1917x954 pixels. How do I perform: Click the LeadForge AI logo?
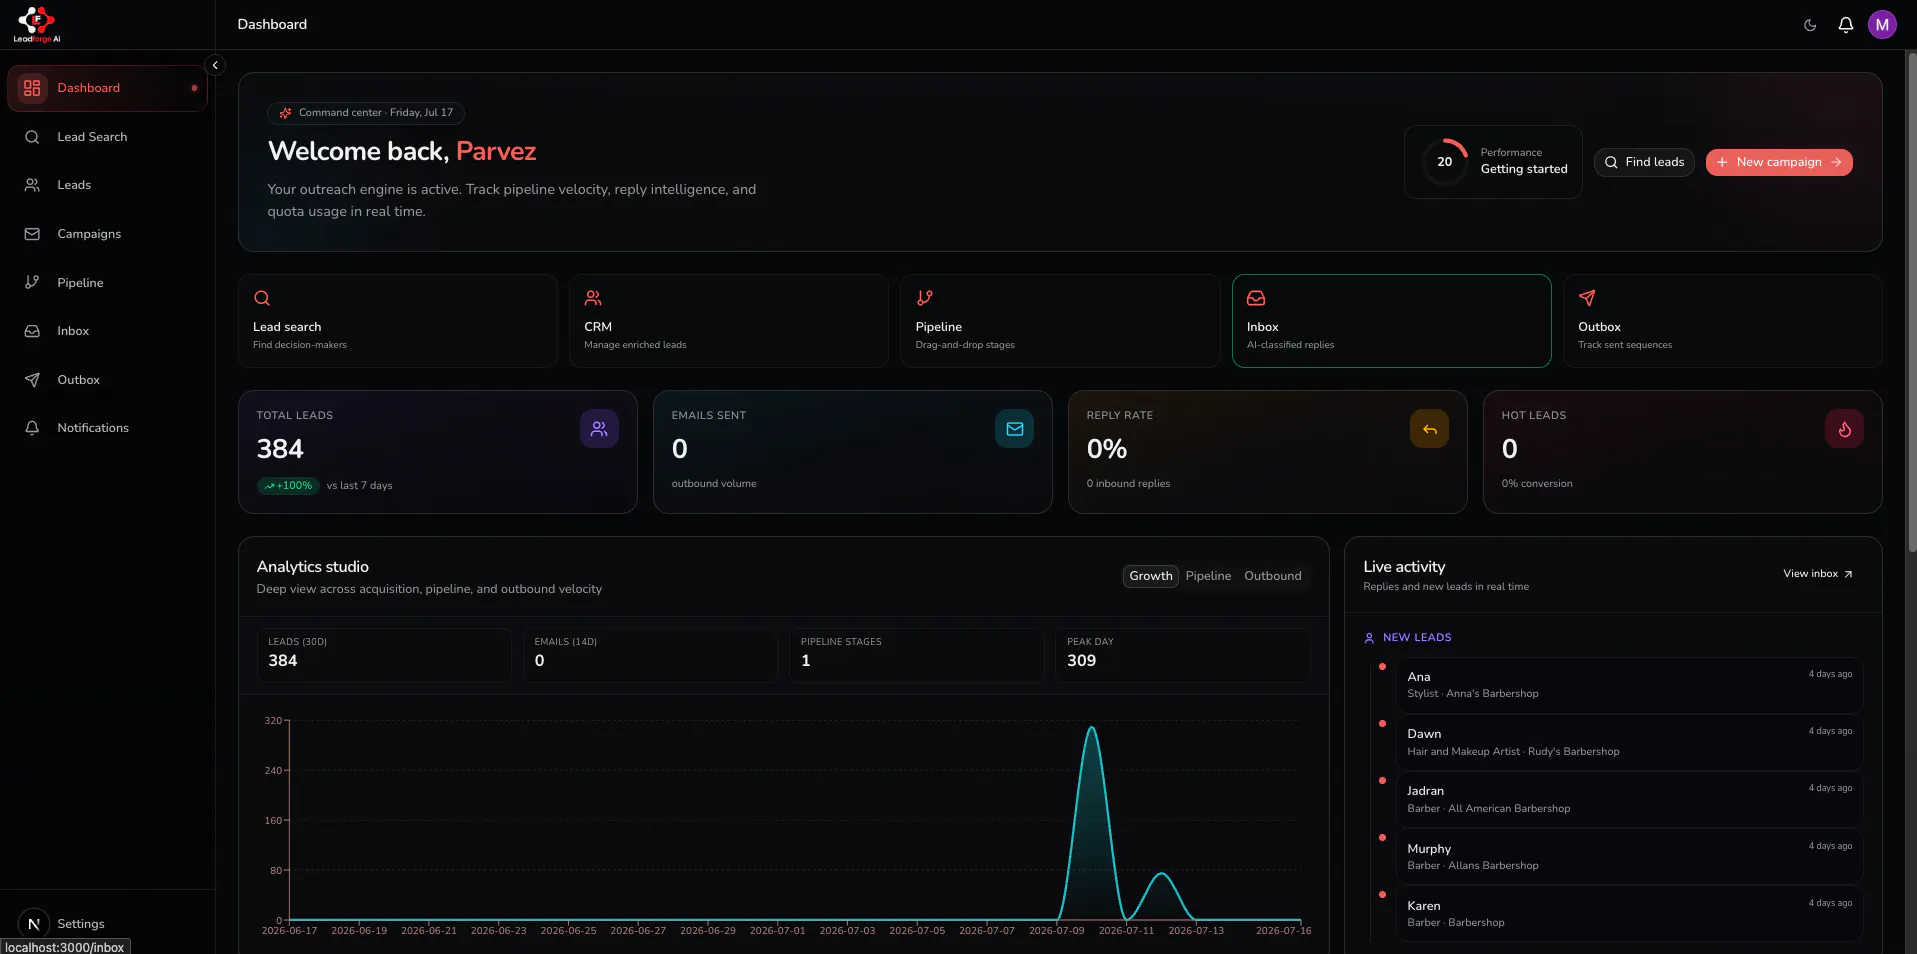click(x=37, y=24)
